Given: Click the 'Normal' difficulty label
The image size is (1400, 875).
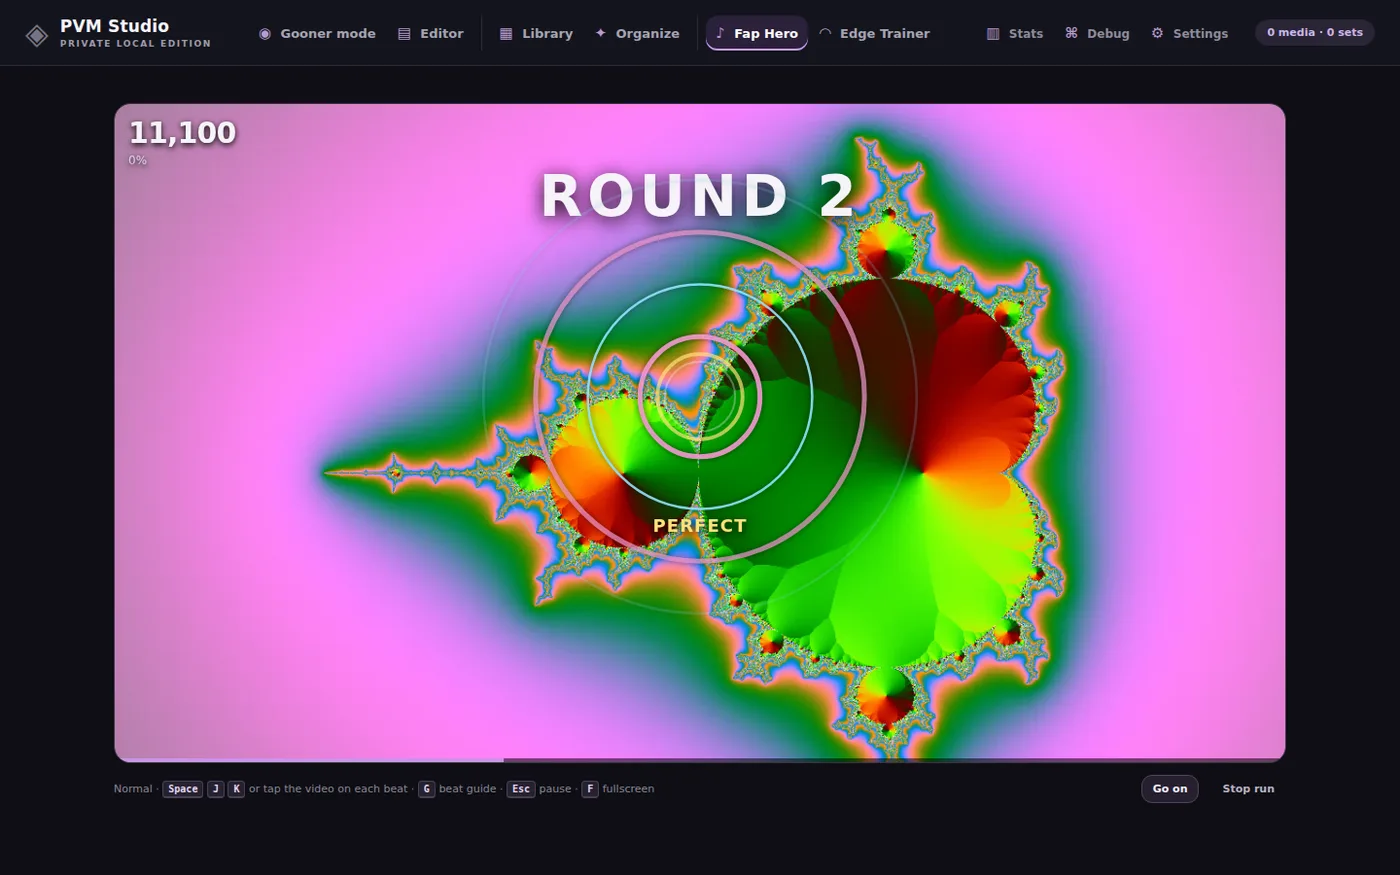Looking at the screenshot, I should 133,789.
